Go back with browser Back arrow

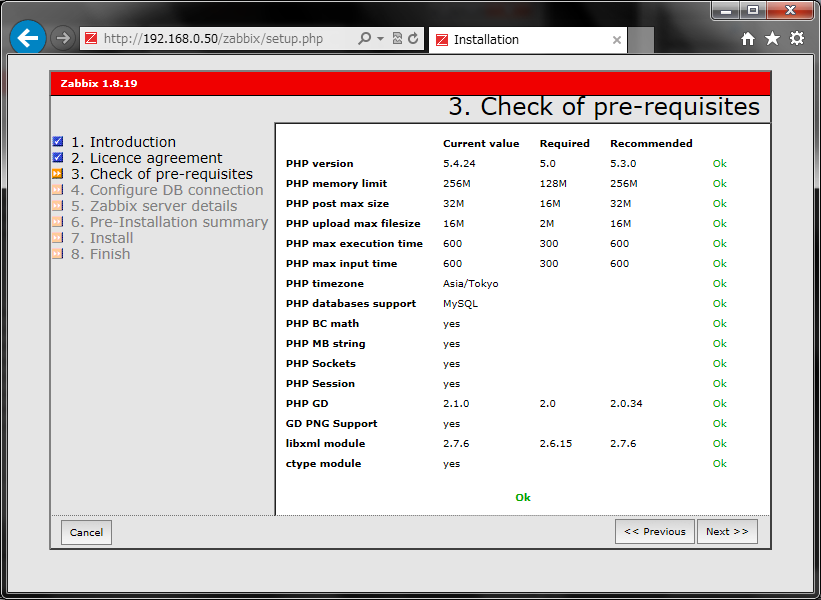pos(28,38)
